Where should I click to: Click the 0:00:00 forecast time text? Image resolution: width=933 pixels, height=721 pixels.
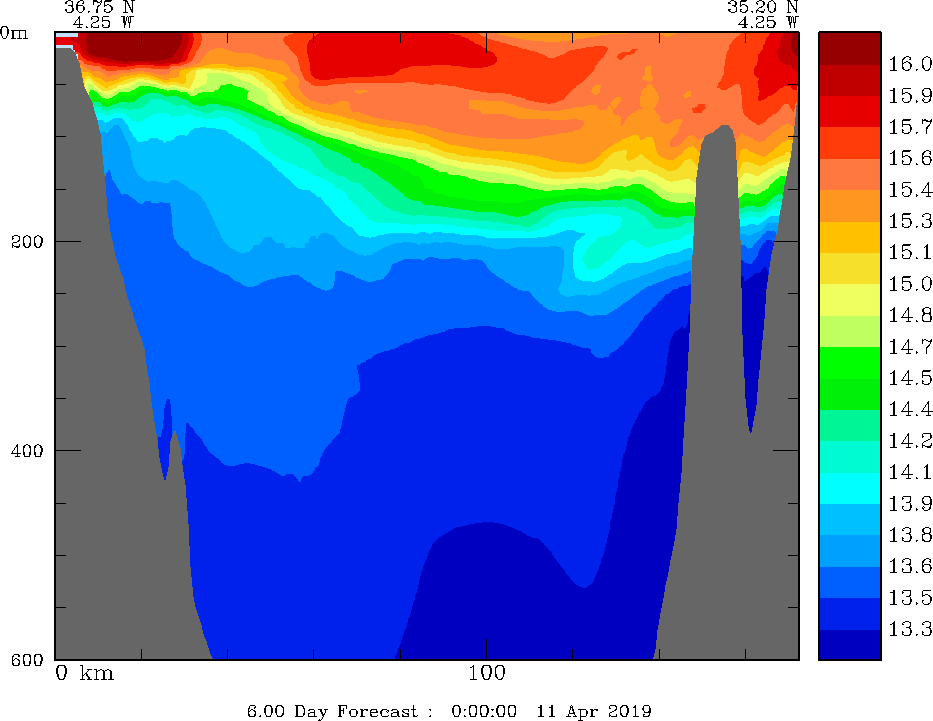(484, 711)
